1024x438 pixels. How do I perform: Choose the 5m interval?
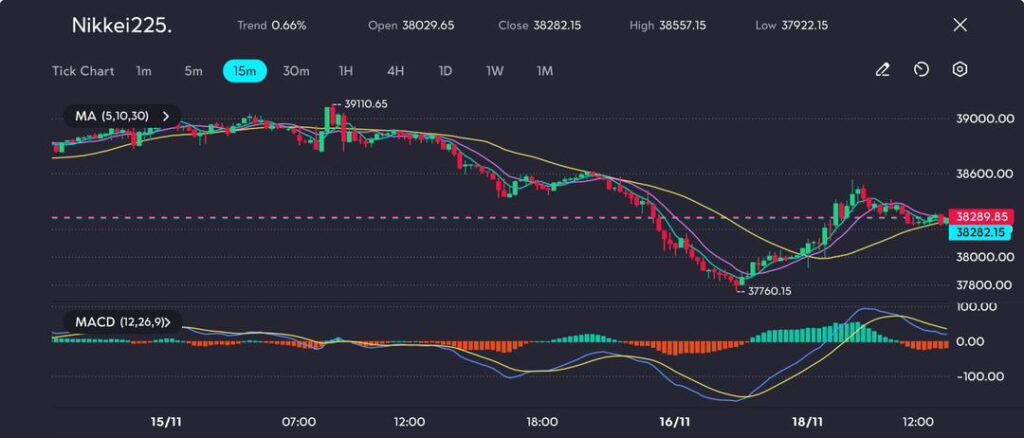(x=193, y=71)
